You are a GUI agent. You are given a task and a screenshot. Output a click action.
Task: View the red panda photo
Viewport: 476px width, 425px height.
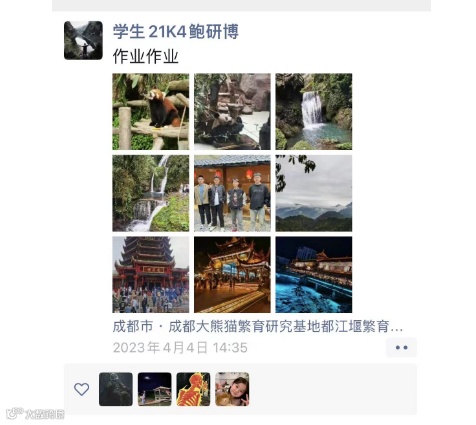(x=151, y=111)
